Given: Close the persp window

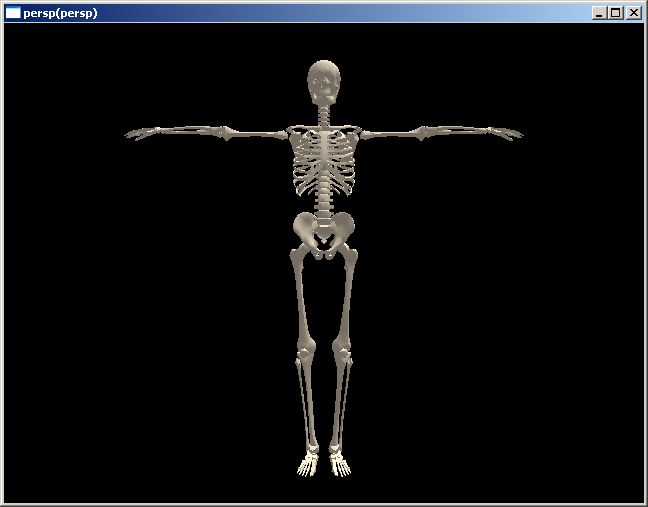Looking at the screenshot, I should tap(634, 13).
